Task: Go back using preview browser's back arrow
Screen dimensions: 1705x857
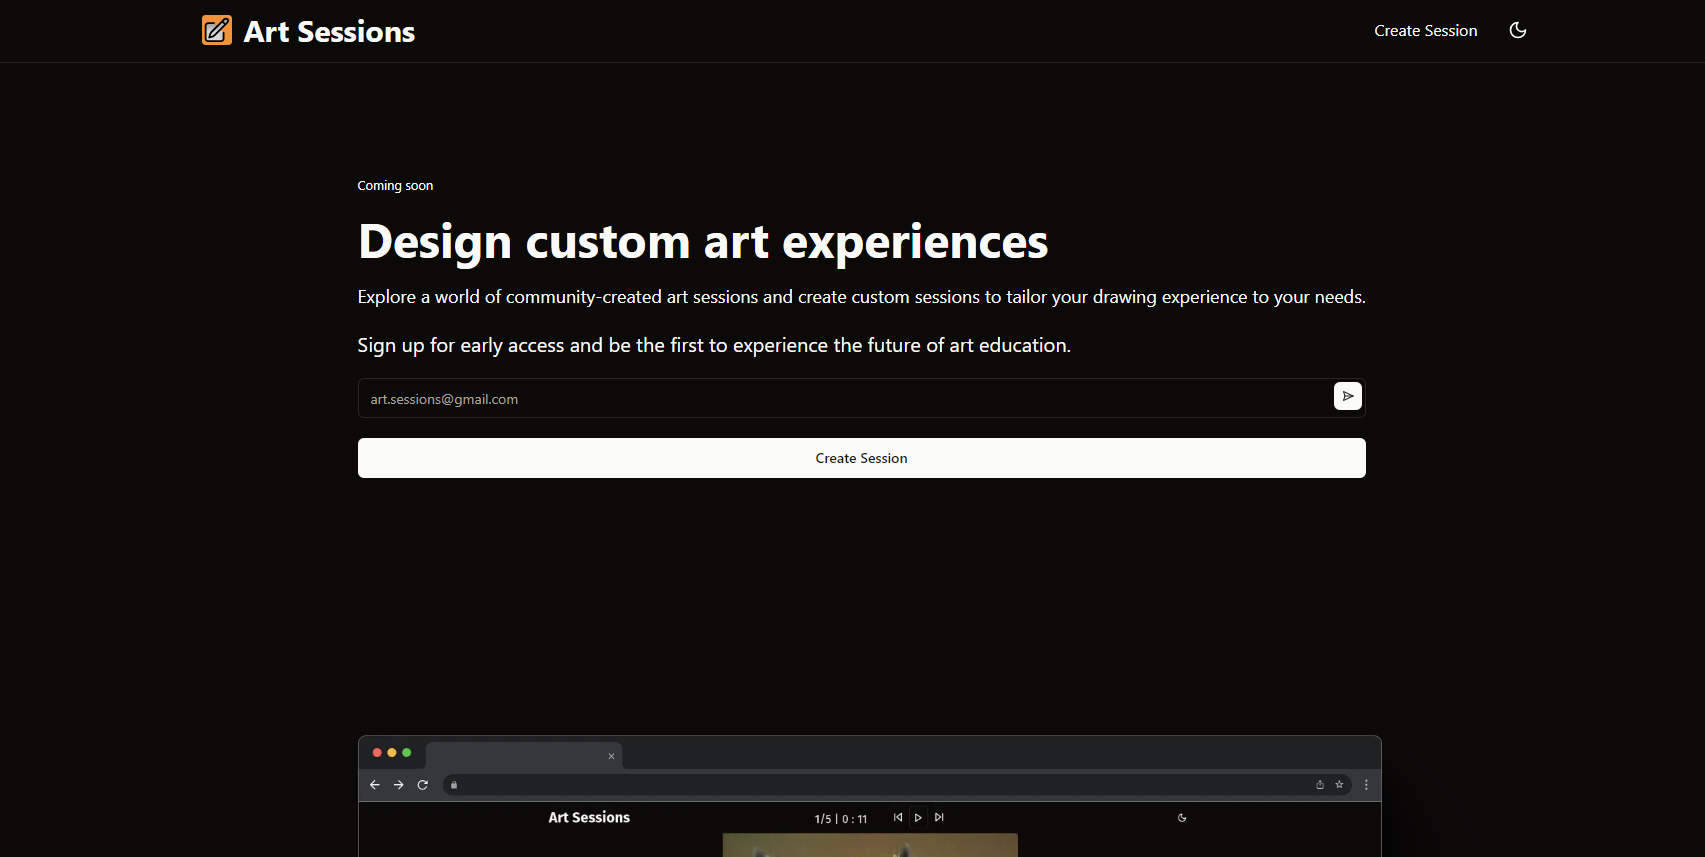Action: (x=375, y=785)
